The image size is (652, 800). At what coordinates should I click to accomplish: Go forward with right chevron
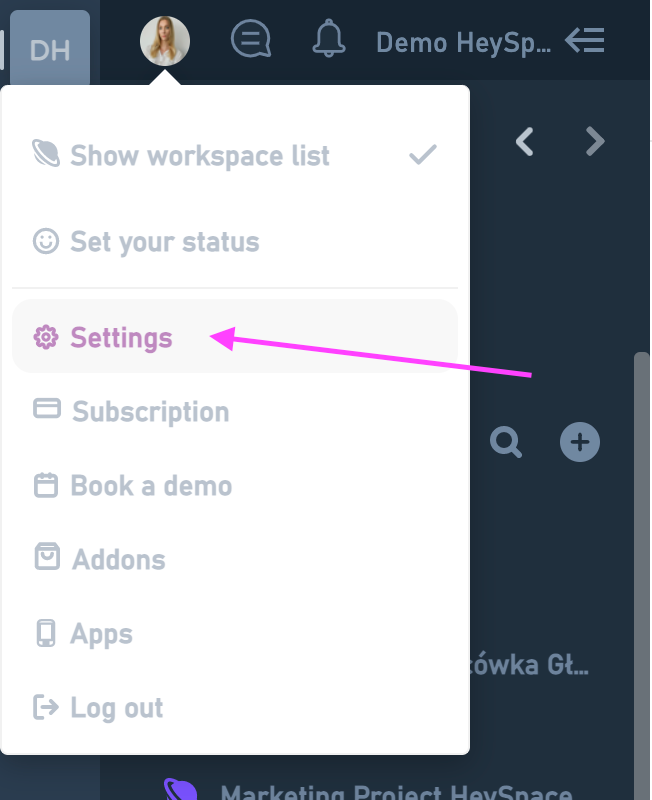click(x=595, y=142)
